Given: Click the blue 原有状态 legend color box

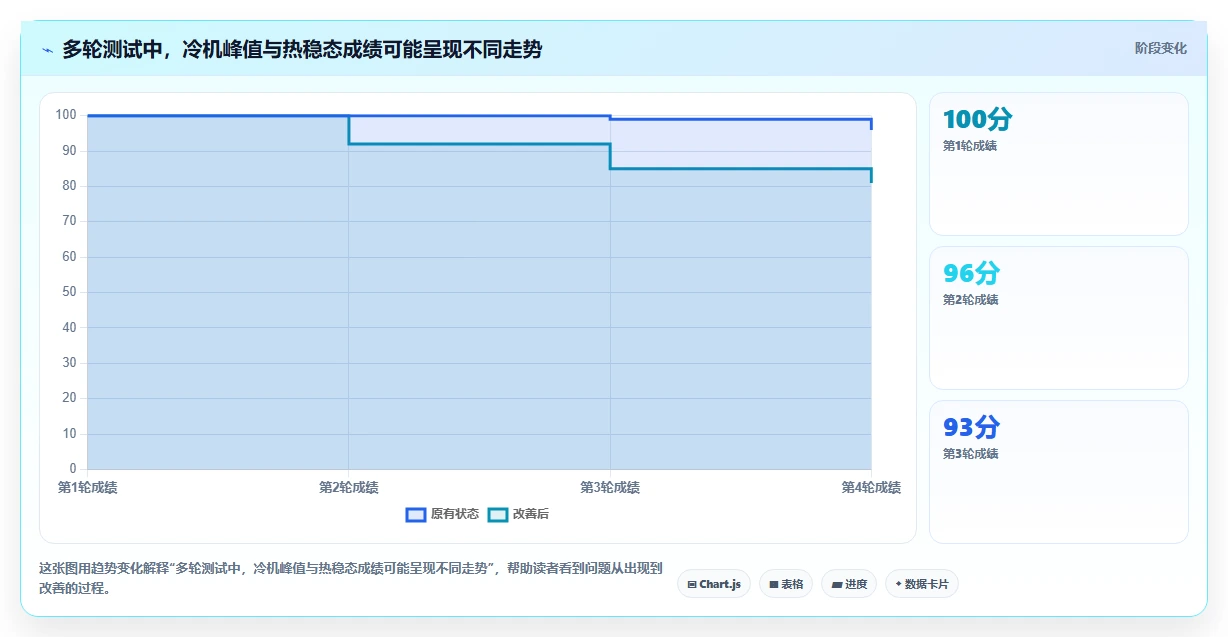Looking at the screenshot, I should pos(416,514).
